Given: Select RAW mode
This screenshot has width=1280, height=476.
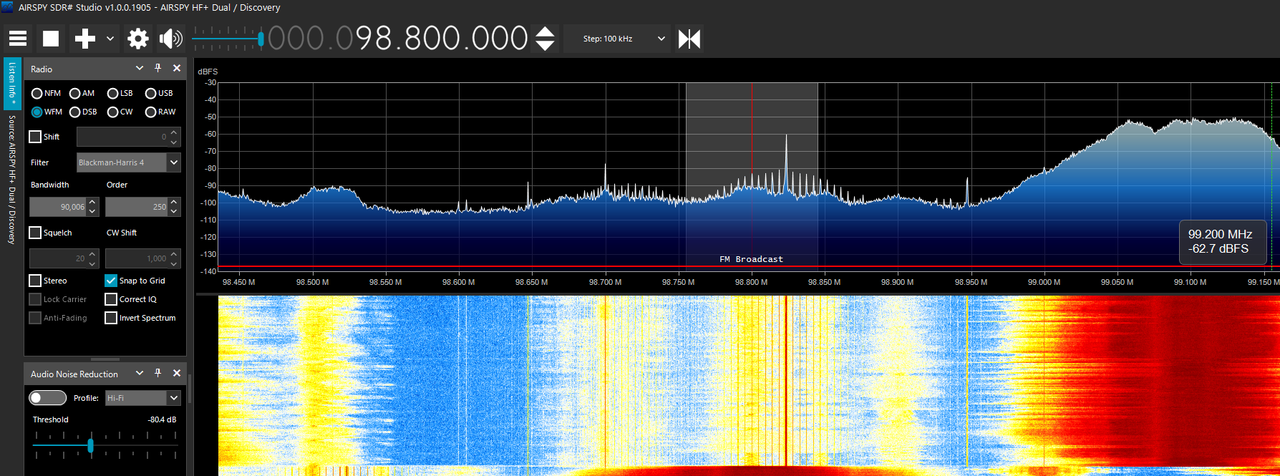Looking at the screenshot, I should point(160,112).
